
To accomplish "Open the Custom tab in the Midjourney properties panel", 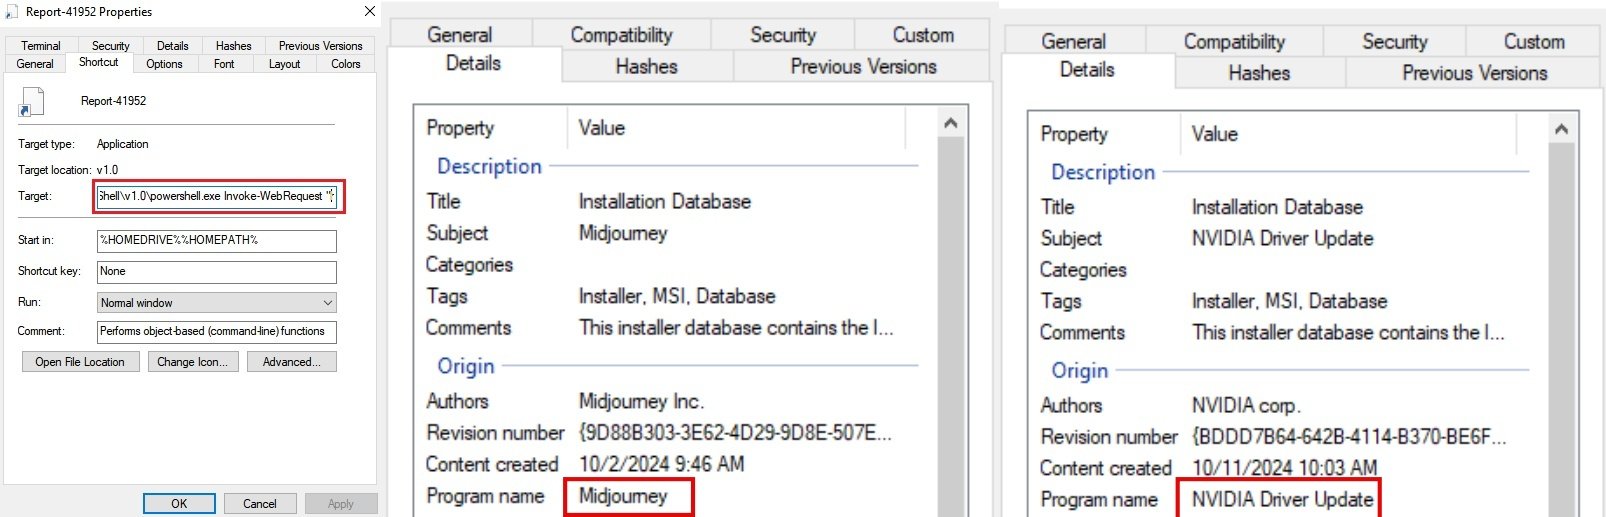I will pyautogui.click(x=923, y=35).
